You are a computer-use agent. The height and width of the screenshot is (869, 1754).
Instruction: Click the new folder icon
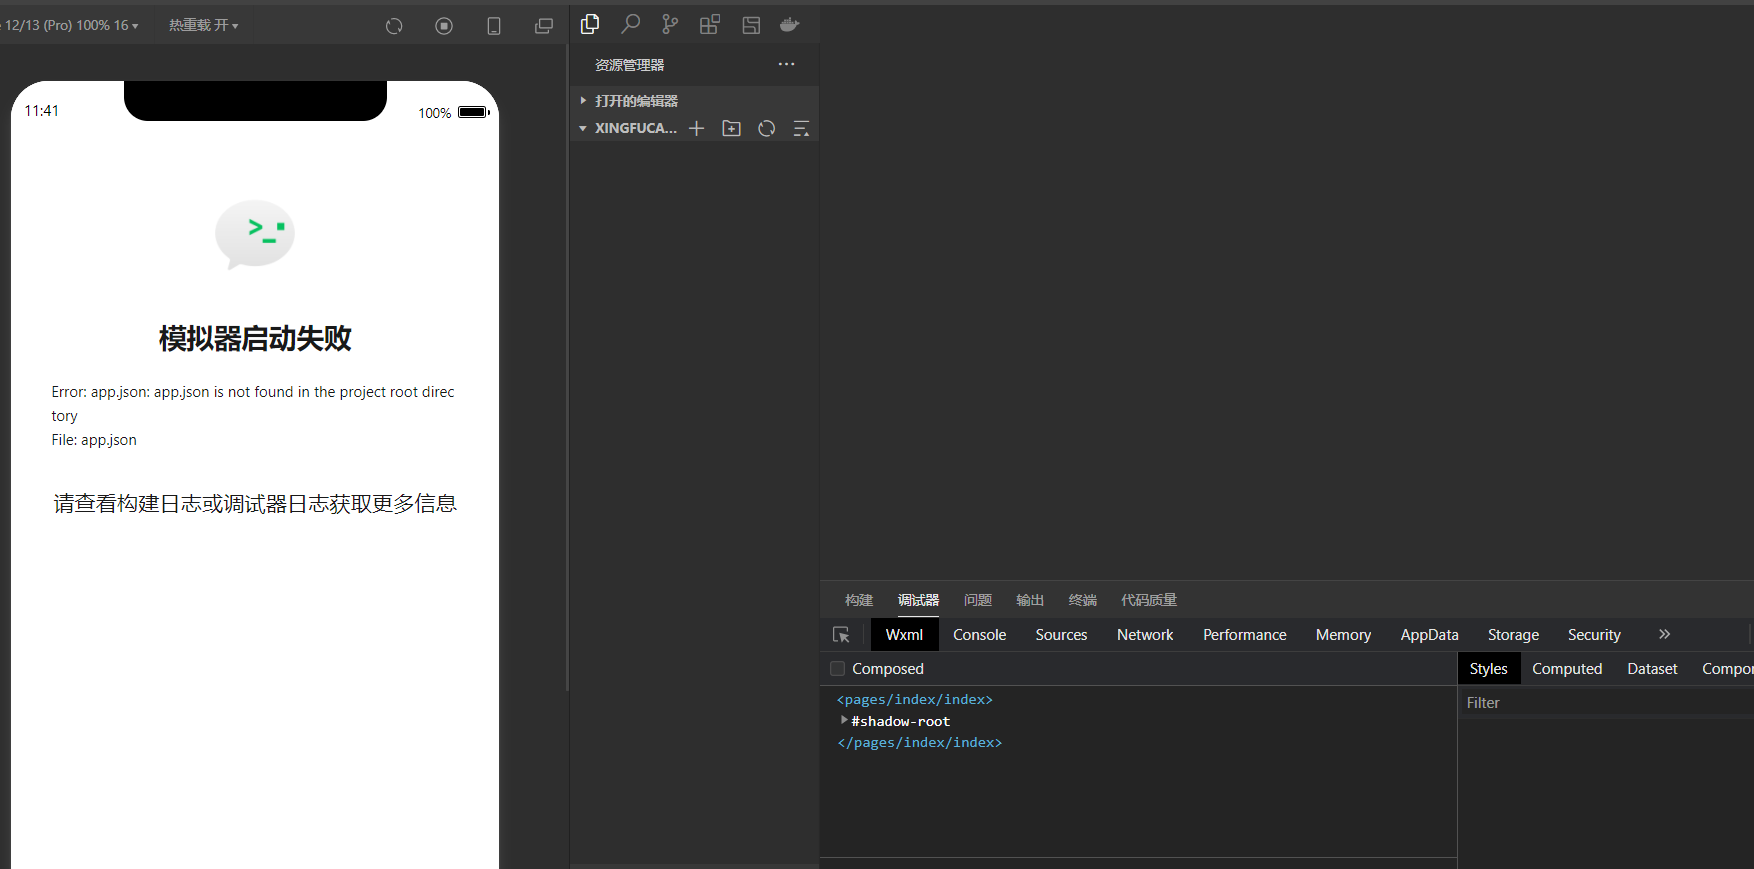(x=732, y=128)
